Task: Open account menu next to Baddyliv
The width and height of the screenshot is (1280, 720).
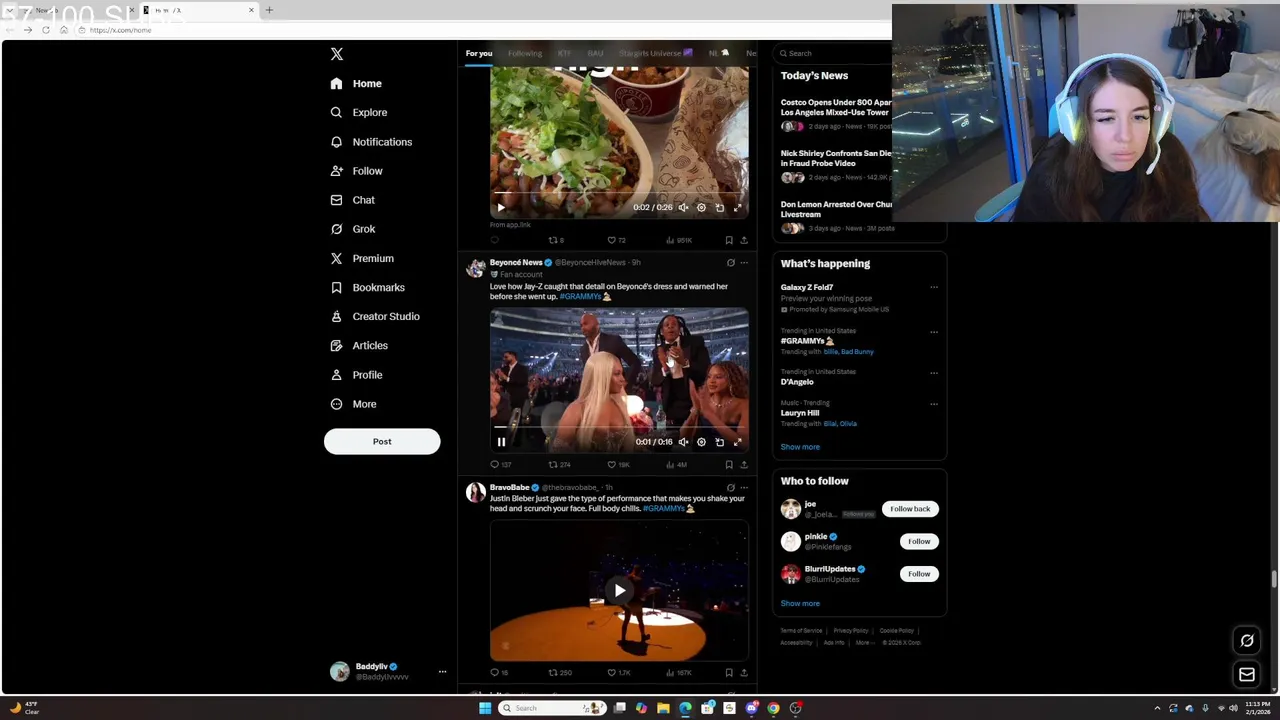Action: pyautogui.click(x=442, y=672)
